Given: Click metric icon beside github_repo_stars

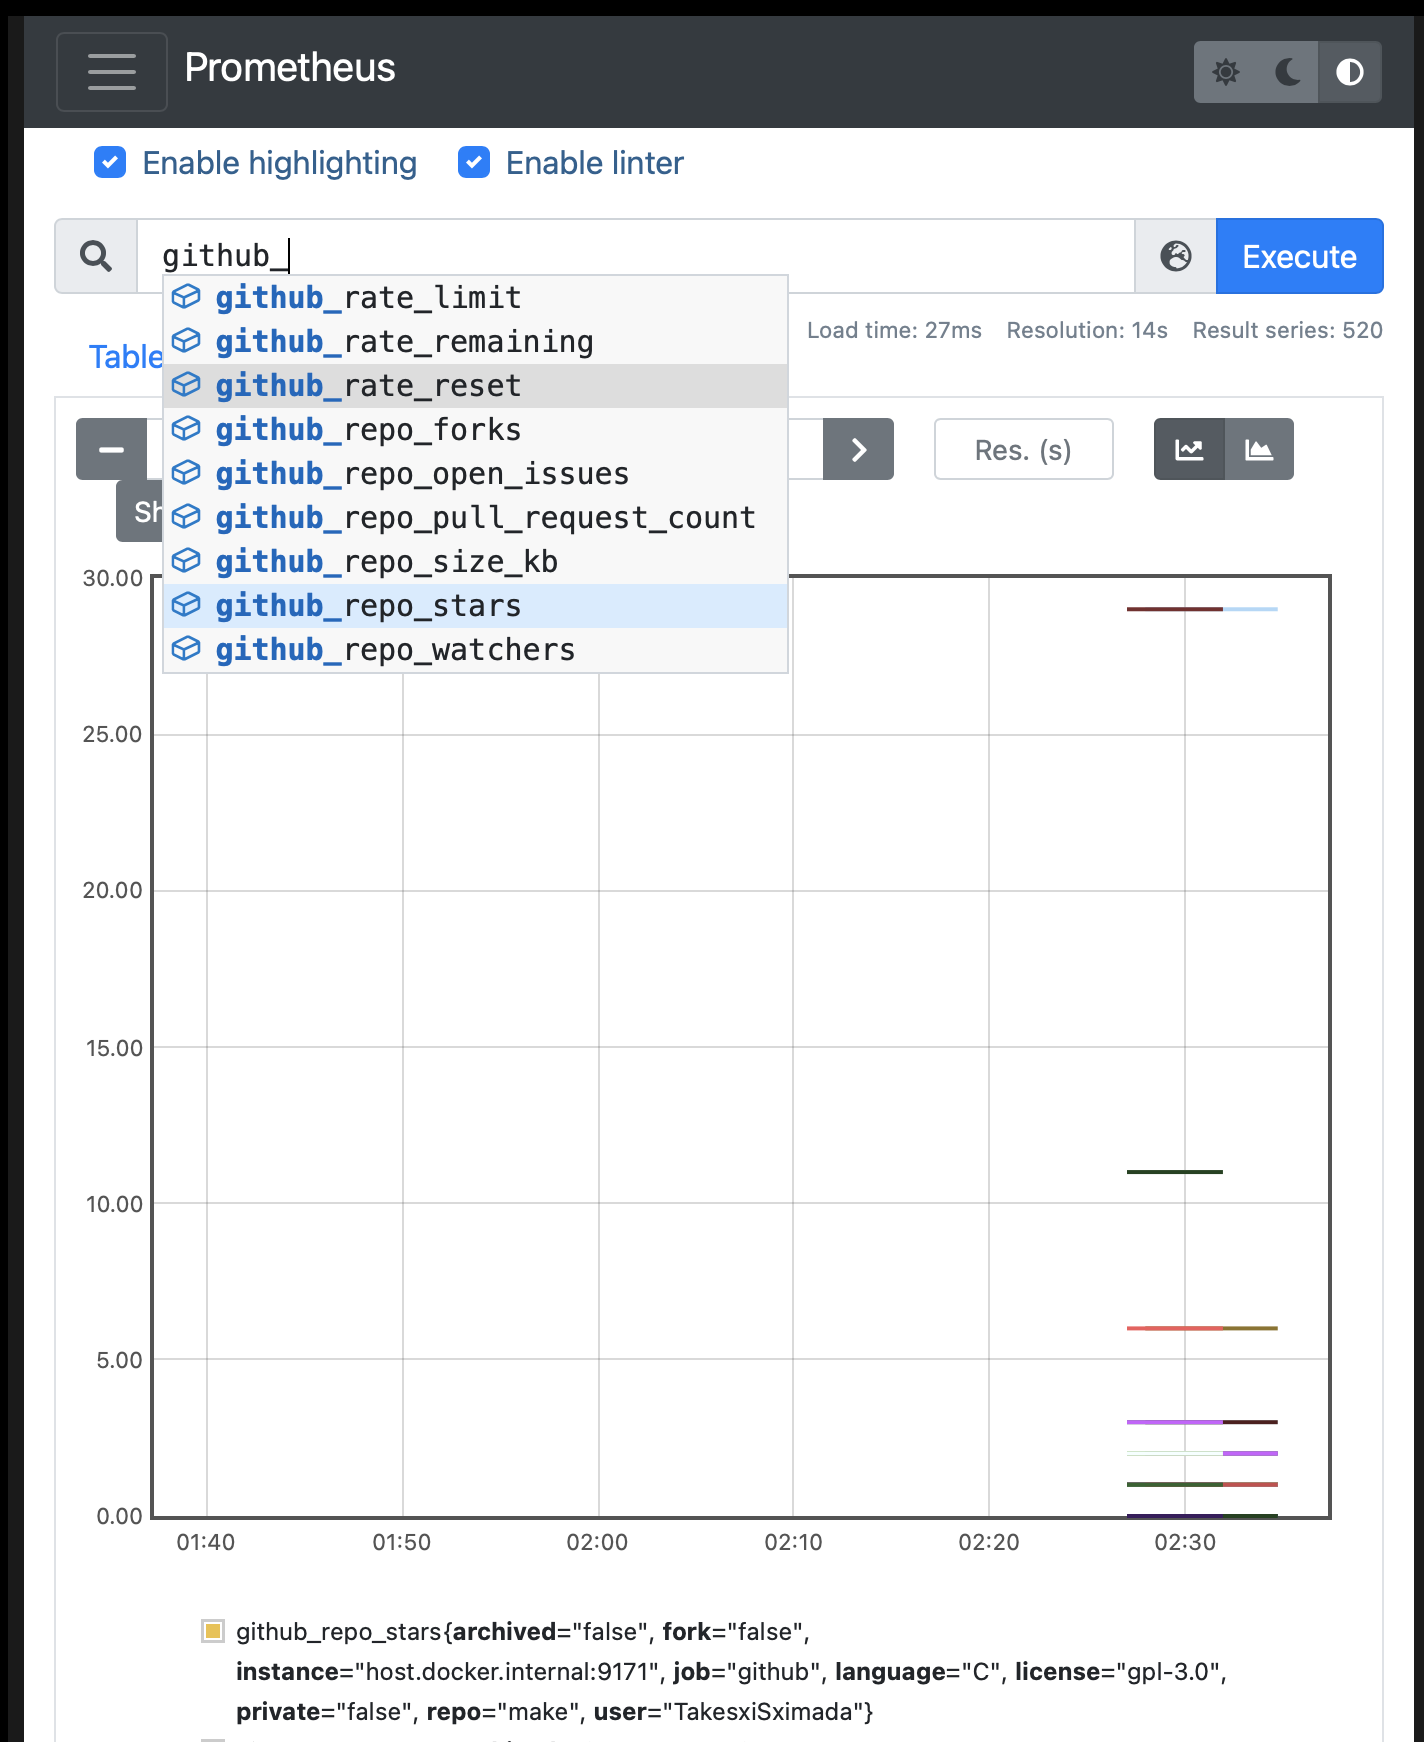Looking at the screenshot, I should pyautogui.click(x=186, y=605).
